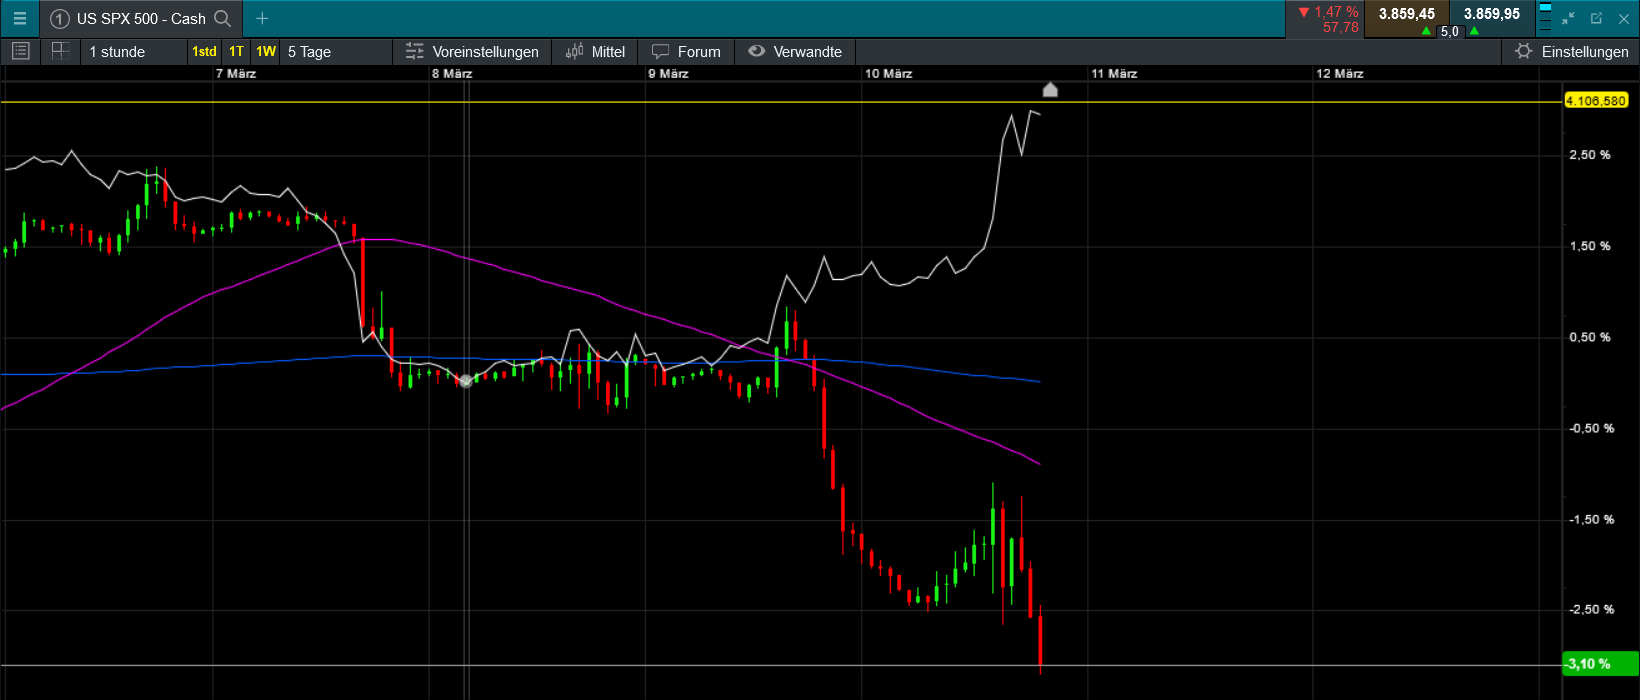1640x700 pixels.
Task: Click the Voreinstellungen sliders icon
Action: [415, 51]
